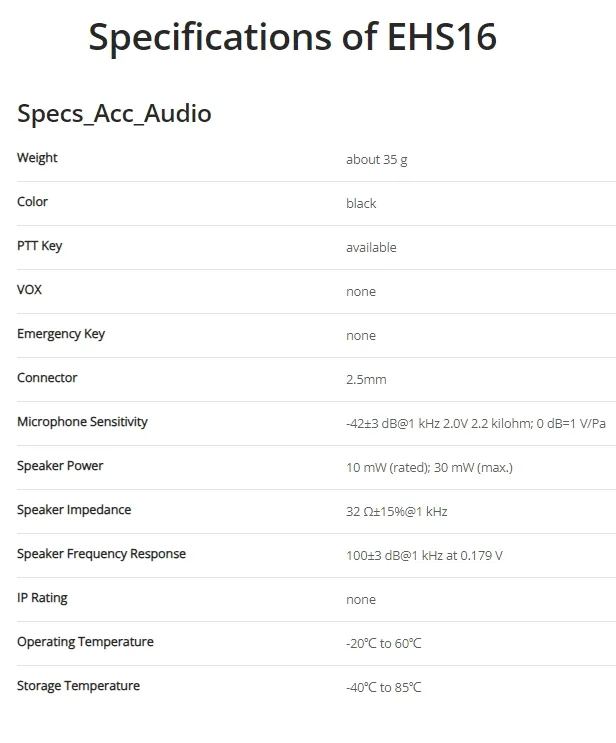Screen dimensions: 616x743
Task: Click the Specifications of EHS16 heading
Action: pos(292,37)
